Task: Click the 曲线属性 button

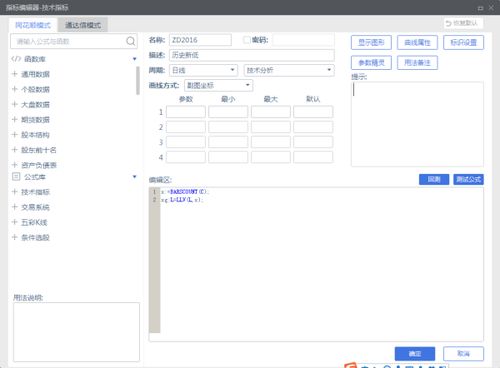Action: [417, 42]
